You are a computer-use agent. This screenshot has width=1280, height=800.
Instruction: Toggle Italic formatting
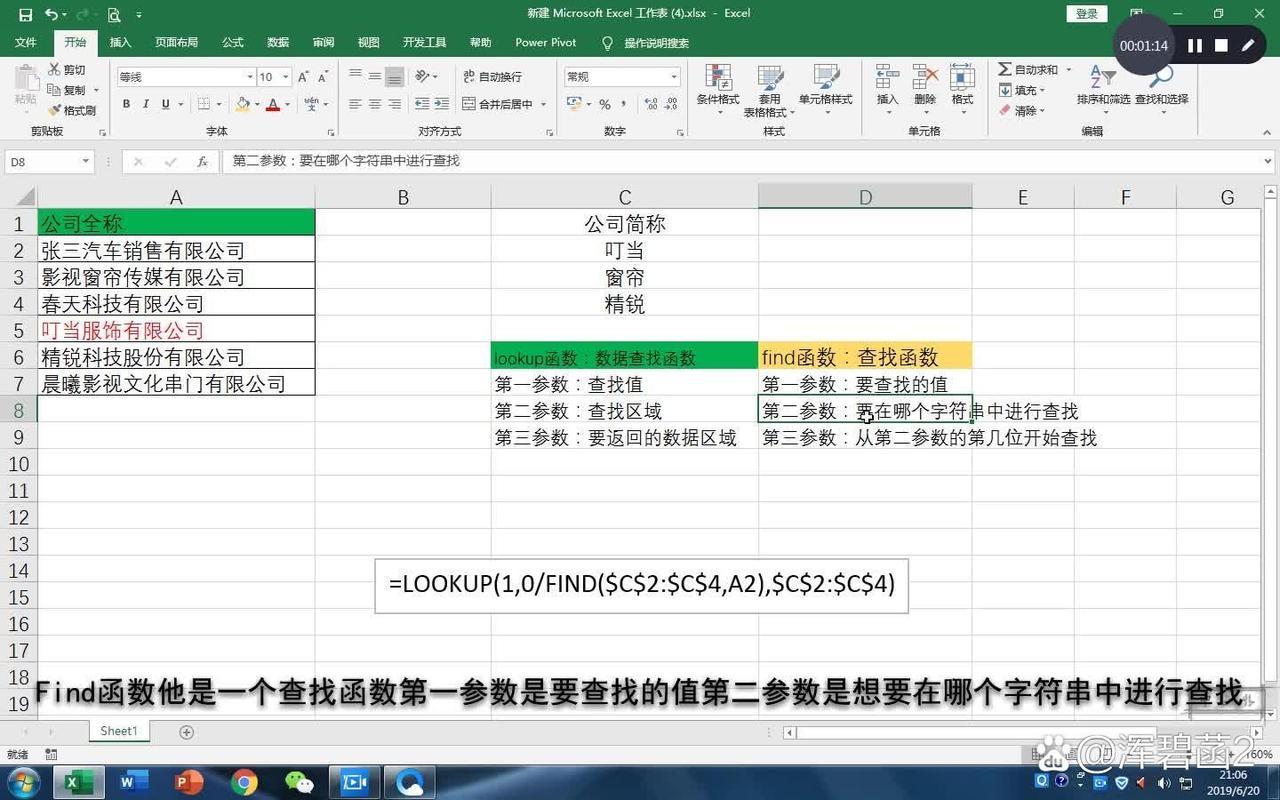146,104
